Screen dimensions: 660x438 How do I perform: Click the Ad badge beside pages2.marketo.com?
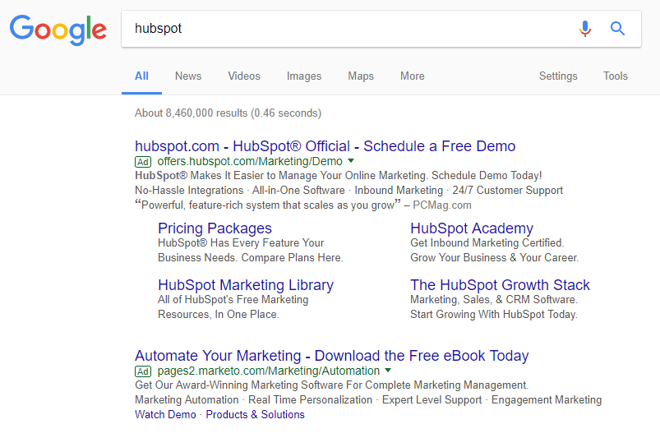coord(143,371)
